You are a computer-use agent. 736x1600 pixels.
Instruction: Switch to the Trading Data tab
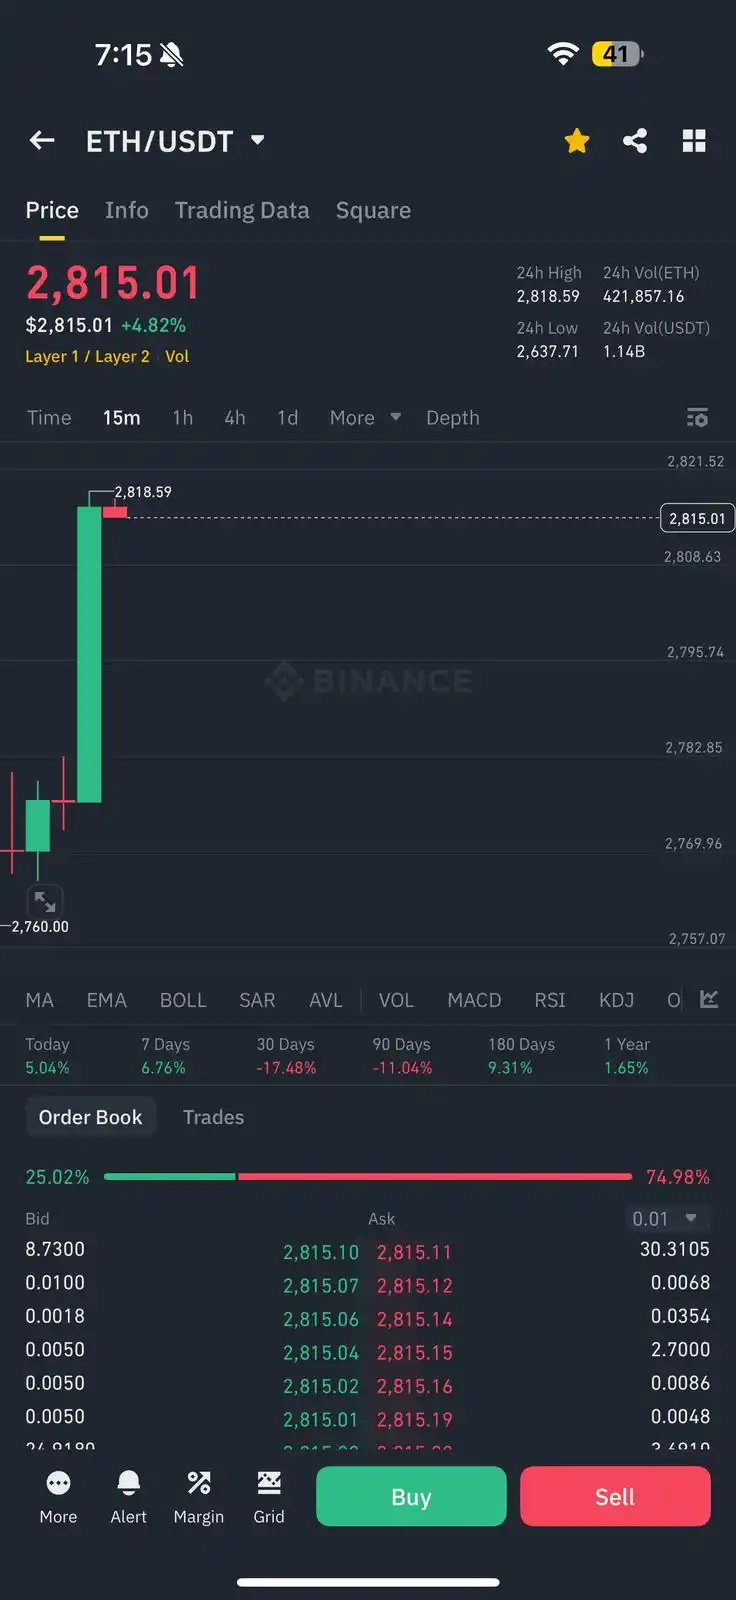(242, 210)
